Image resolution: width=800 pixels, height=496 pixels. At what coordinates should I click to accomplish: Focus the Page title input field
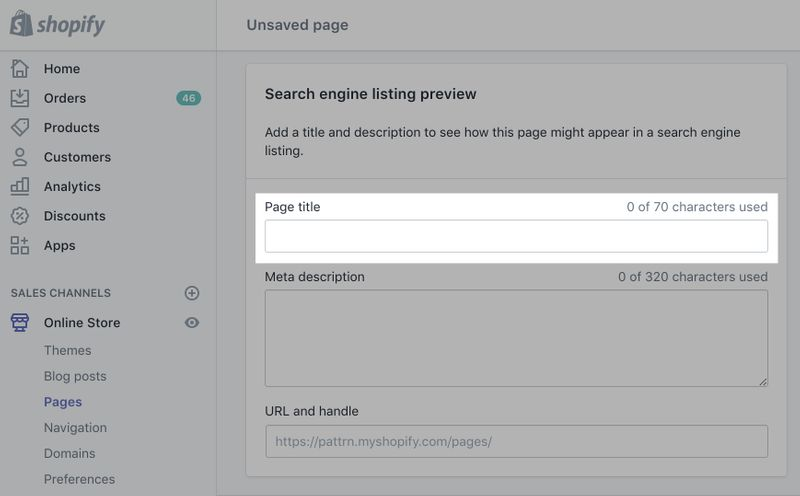coord(516,236)
